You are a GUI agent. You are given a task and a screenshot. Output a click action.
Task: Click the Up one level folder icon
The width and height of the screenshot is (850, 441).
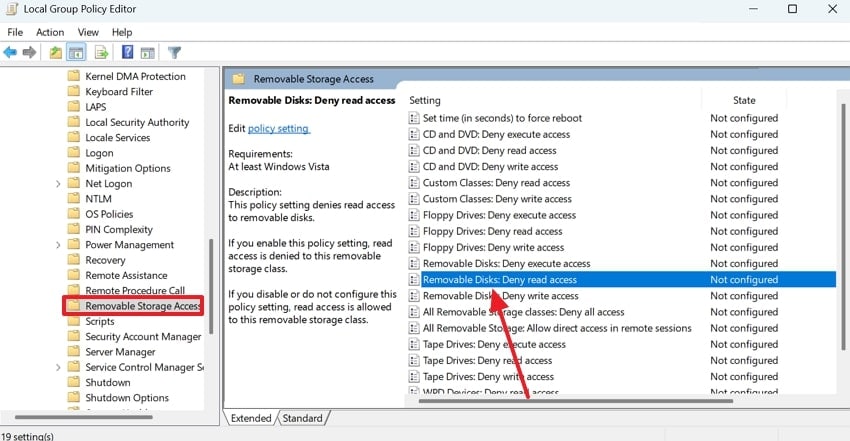(x=55, y=53)
